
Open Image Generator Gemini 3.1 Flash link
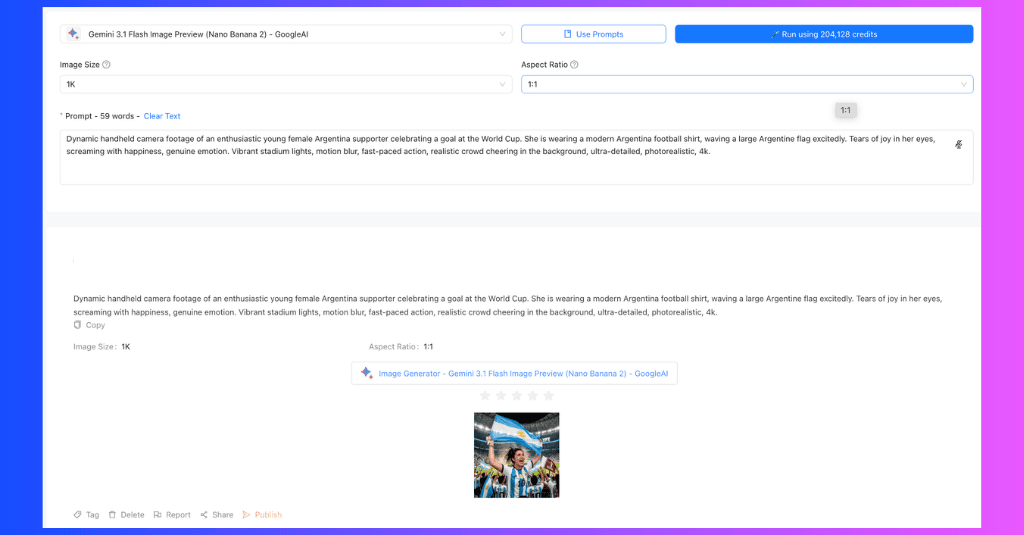pos(514,373)
